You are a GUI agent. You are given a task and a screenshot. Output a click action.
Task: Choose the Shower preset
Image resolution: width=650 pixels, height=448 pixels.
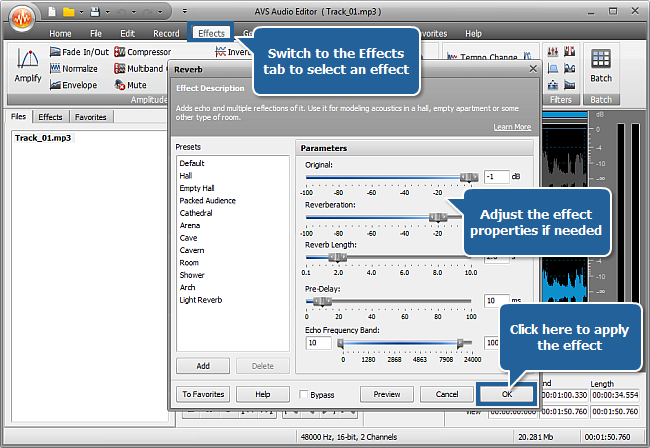(x=192, y=275)
